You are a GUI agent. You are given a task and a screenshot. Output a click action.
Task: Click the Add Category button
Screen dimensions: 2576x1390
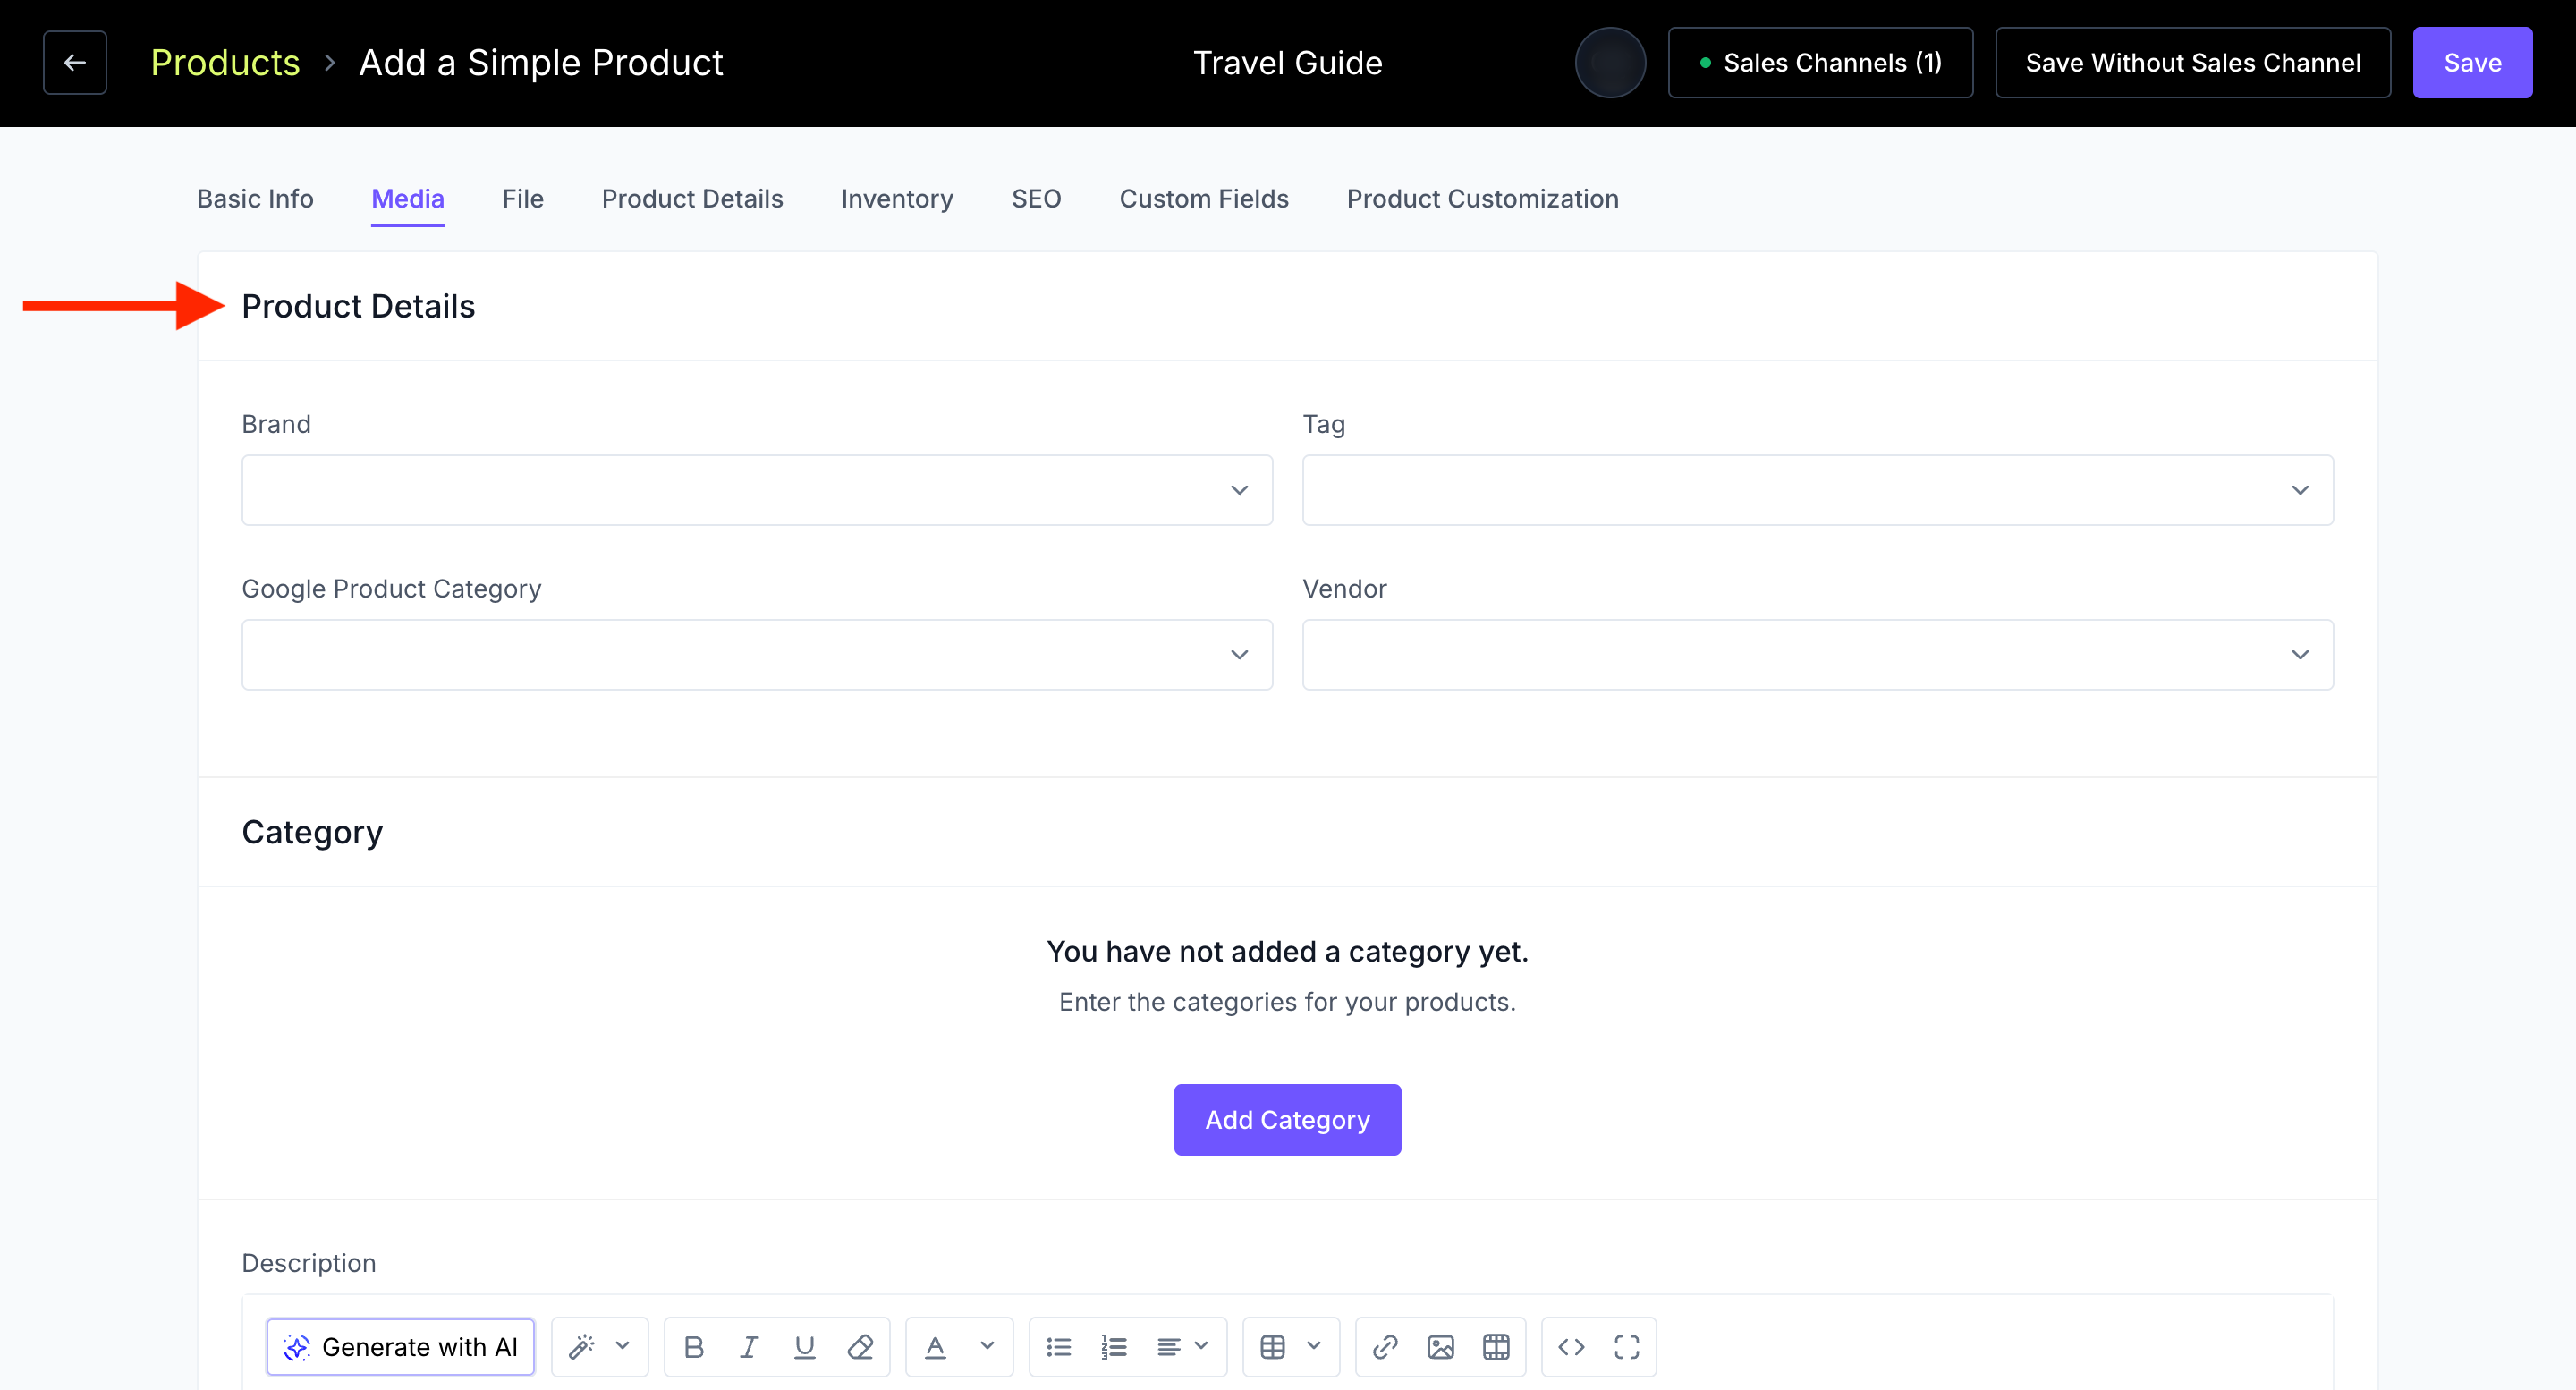(x=1287, y=1120)
